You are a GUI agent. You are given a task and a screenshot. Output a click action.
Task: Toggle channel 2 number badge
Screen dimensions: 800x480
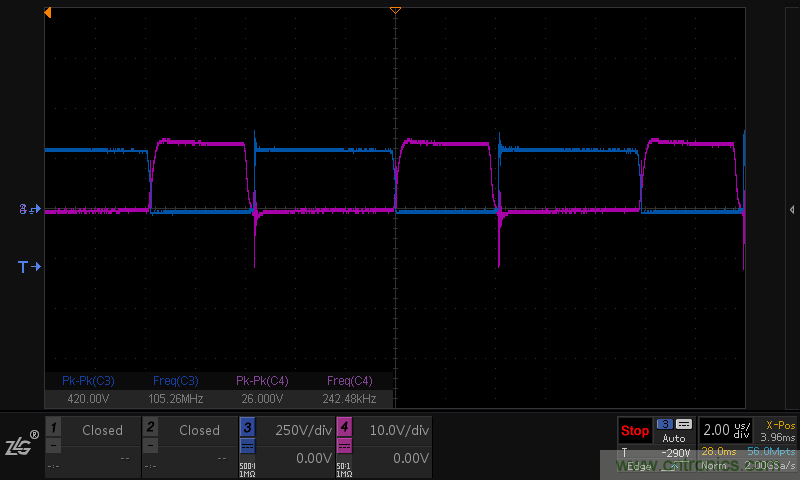150,428
